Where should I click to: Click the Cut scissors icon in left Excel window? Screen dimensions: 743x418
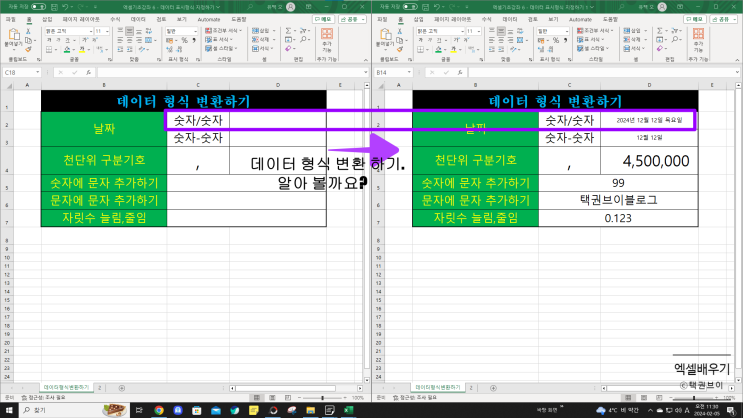coord(28,31)
